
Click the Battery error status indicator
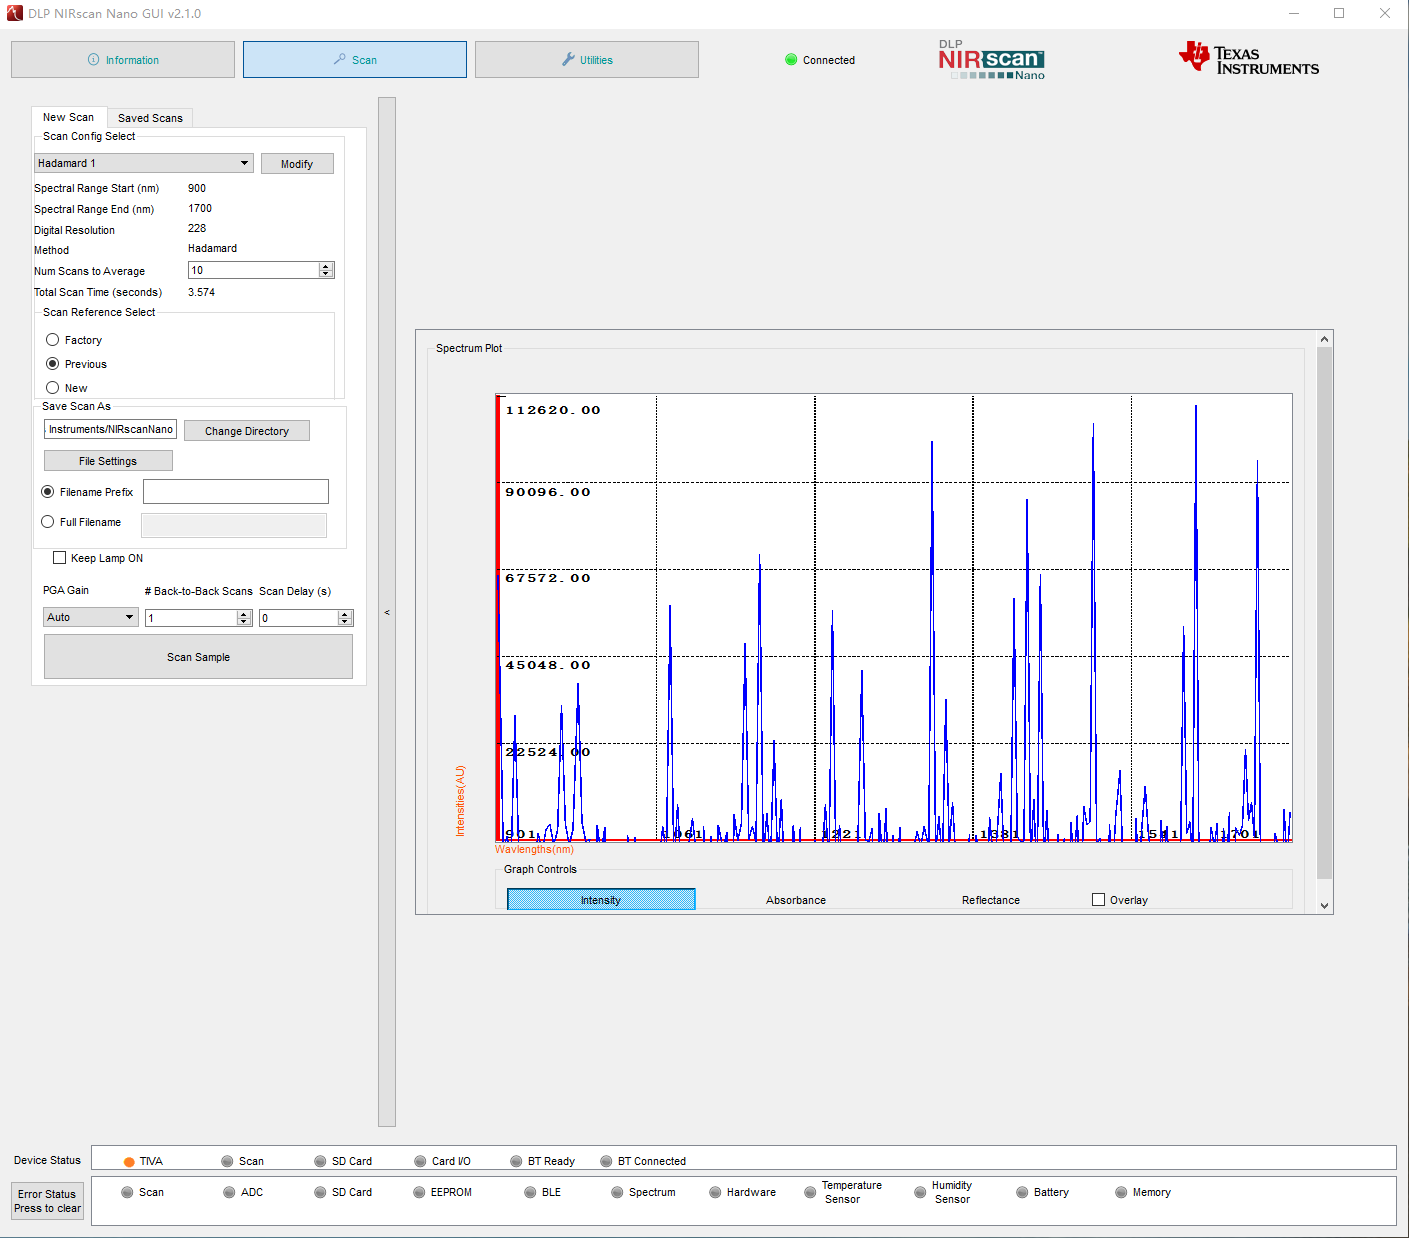point(1022,1192)
